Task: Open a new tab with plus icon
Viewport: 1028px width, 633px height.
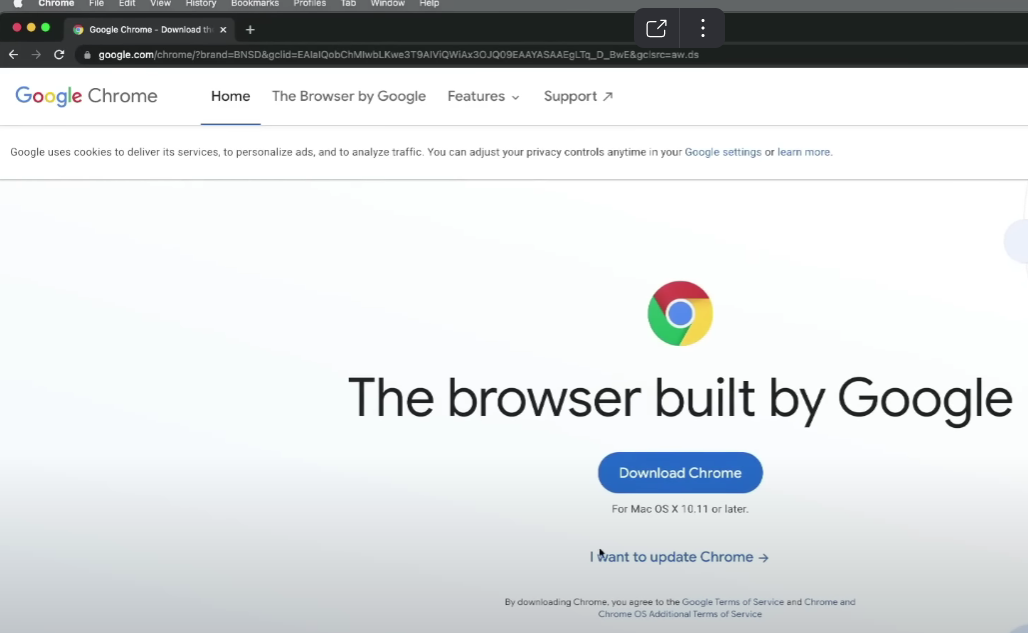Action: click(x=250, y=29)
